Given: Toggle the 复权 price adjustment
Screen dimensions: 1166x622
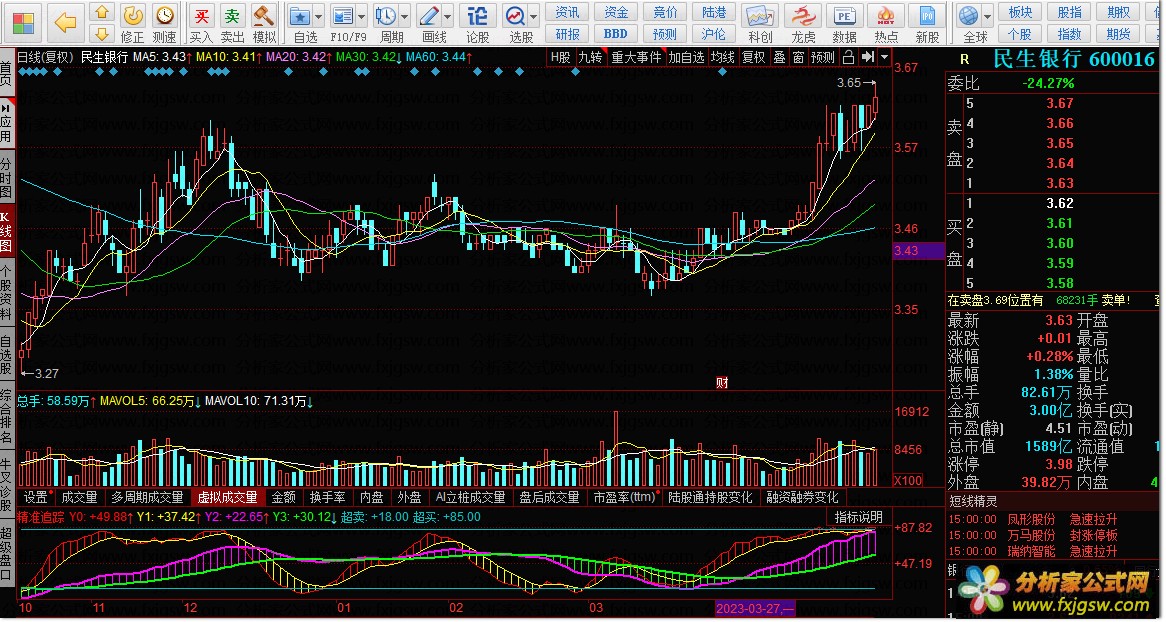Looking at the screenshot, I should click(x=753, y=57).
